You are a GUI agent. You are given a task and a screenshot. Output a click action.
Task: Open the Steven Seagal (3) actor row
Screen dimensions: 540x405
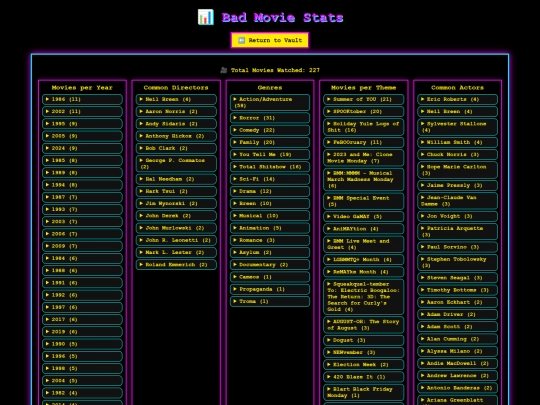pos(457,278)
